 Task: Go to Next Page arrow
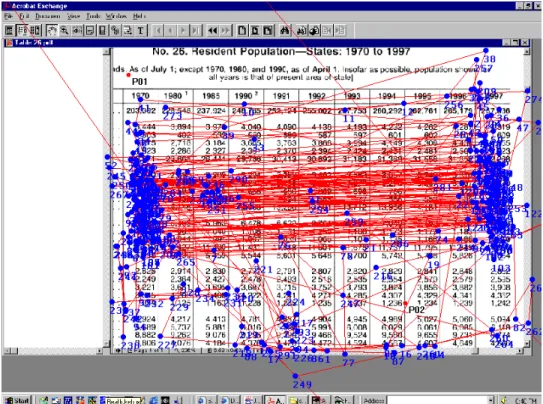tap(183, 30)
